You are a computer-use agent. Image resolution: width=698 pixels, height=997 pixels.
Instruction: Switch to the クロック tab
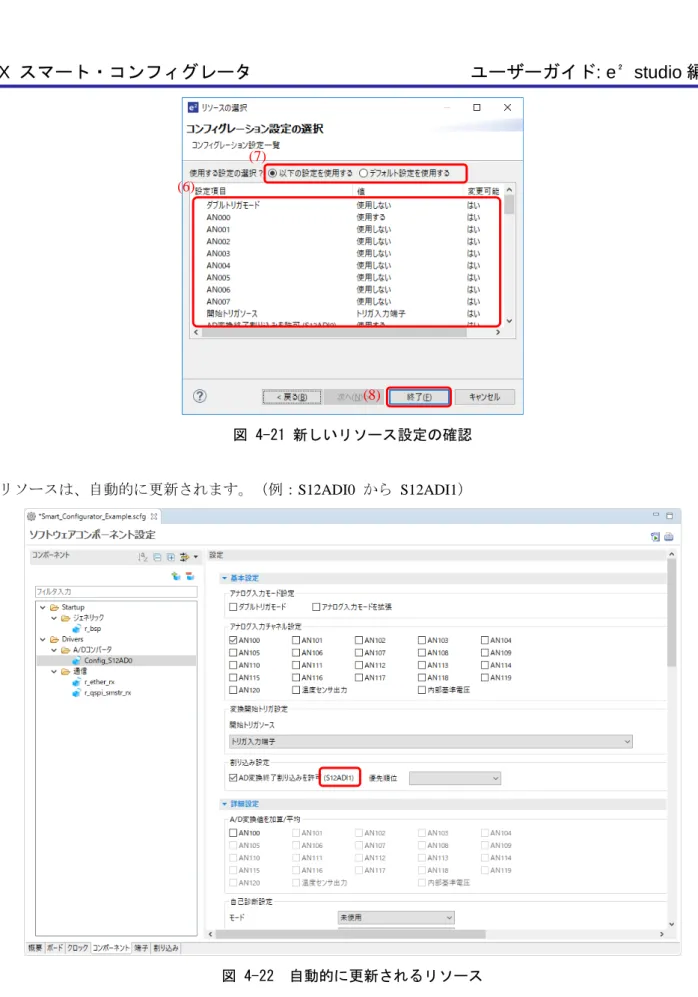coord(78,948)
